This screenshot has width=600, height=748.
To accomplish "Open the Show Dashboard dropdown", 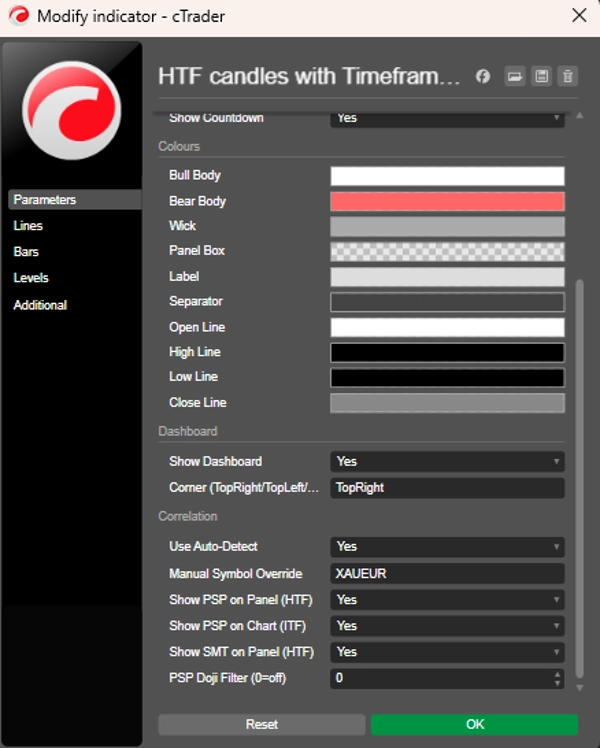I will (x=447, y=462).
